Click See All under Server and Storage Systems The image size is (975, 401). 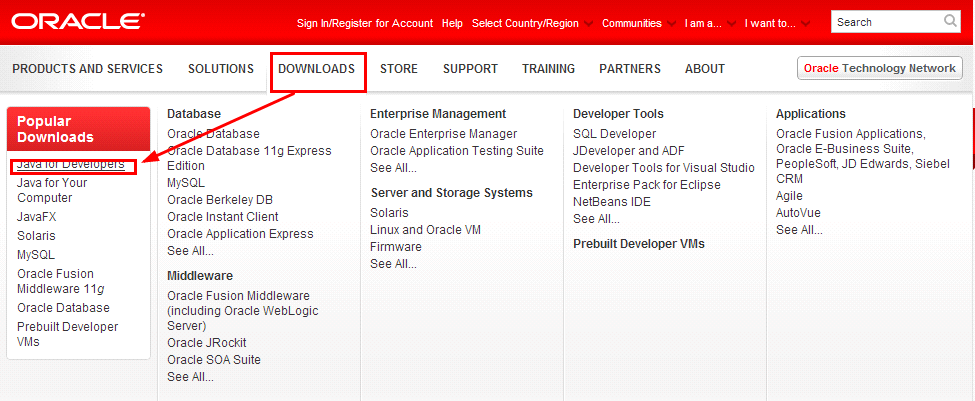[x=394, y=264]
